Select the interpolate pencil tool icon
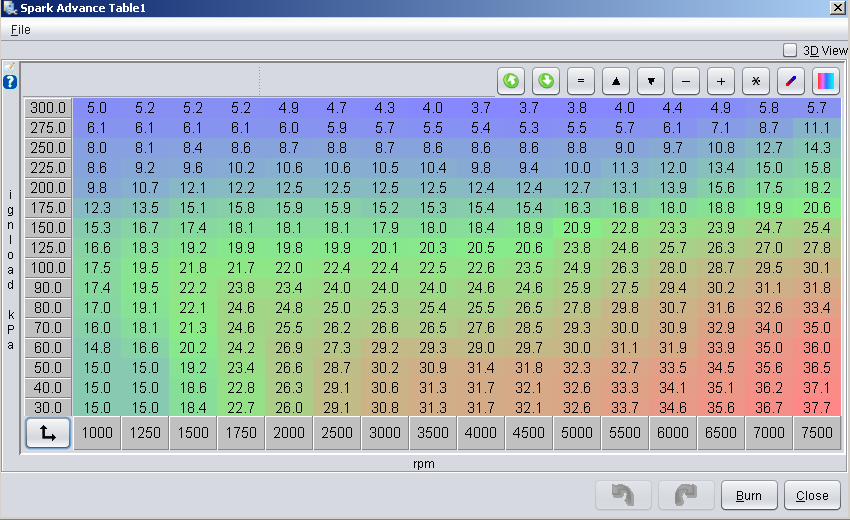The image size is (850, 520). click(x=791, y=80)
